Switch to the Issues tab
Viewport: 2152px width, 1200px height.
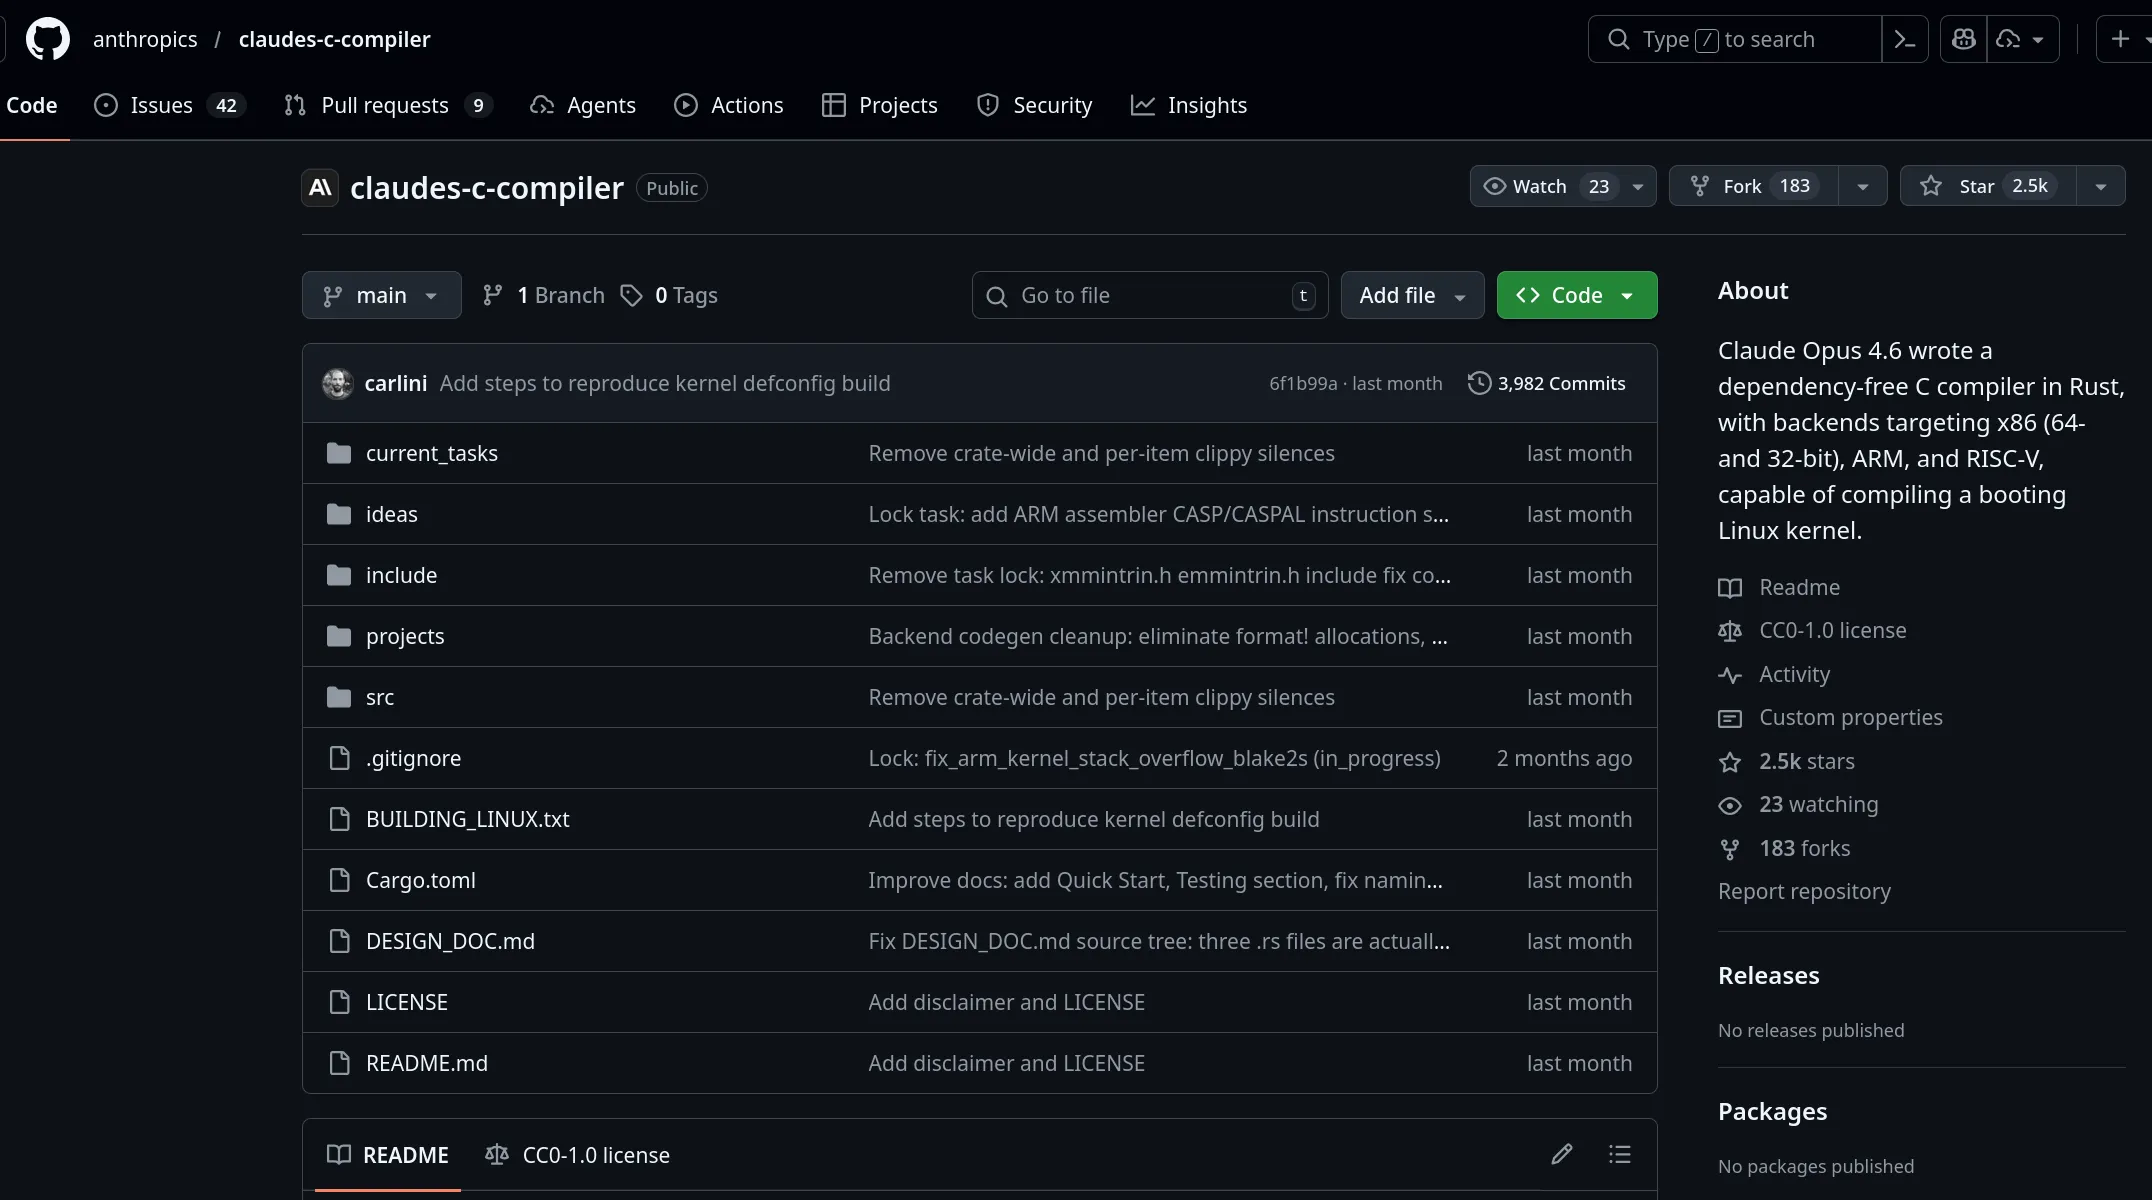170,105
